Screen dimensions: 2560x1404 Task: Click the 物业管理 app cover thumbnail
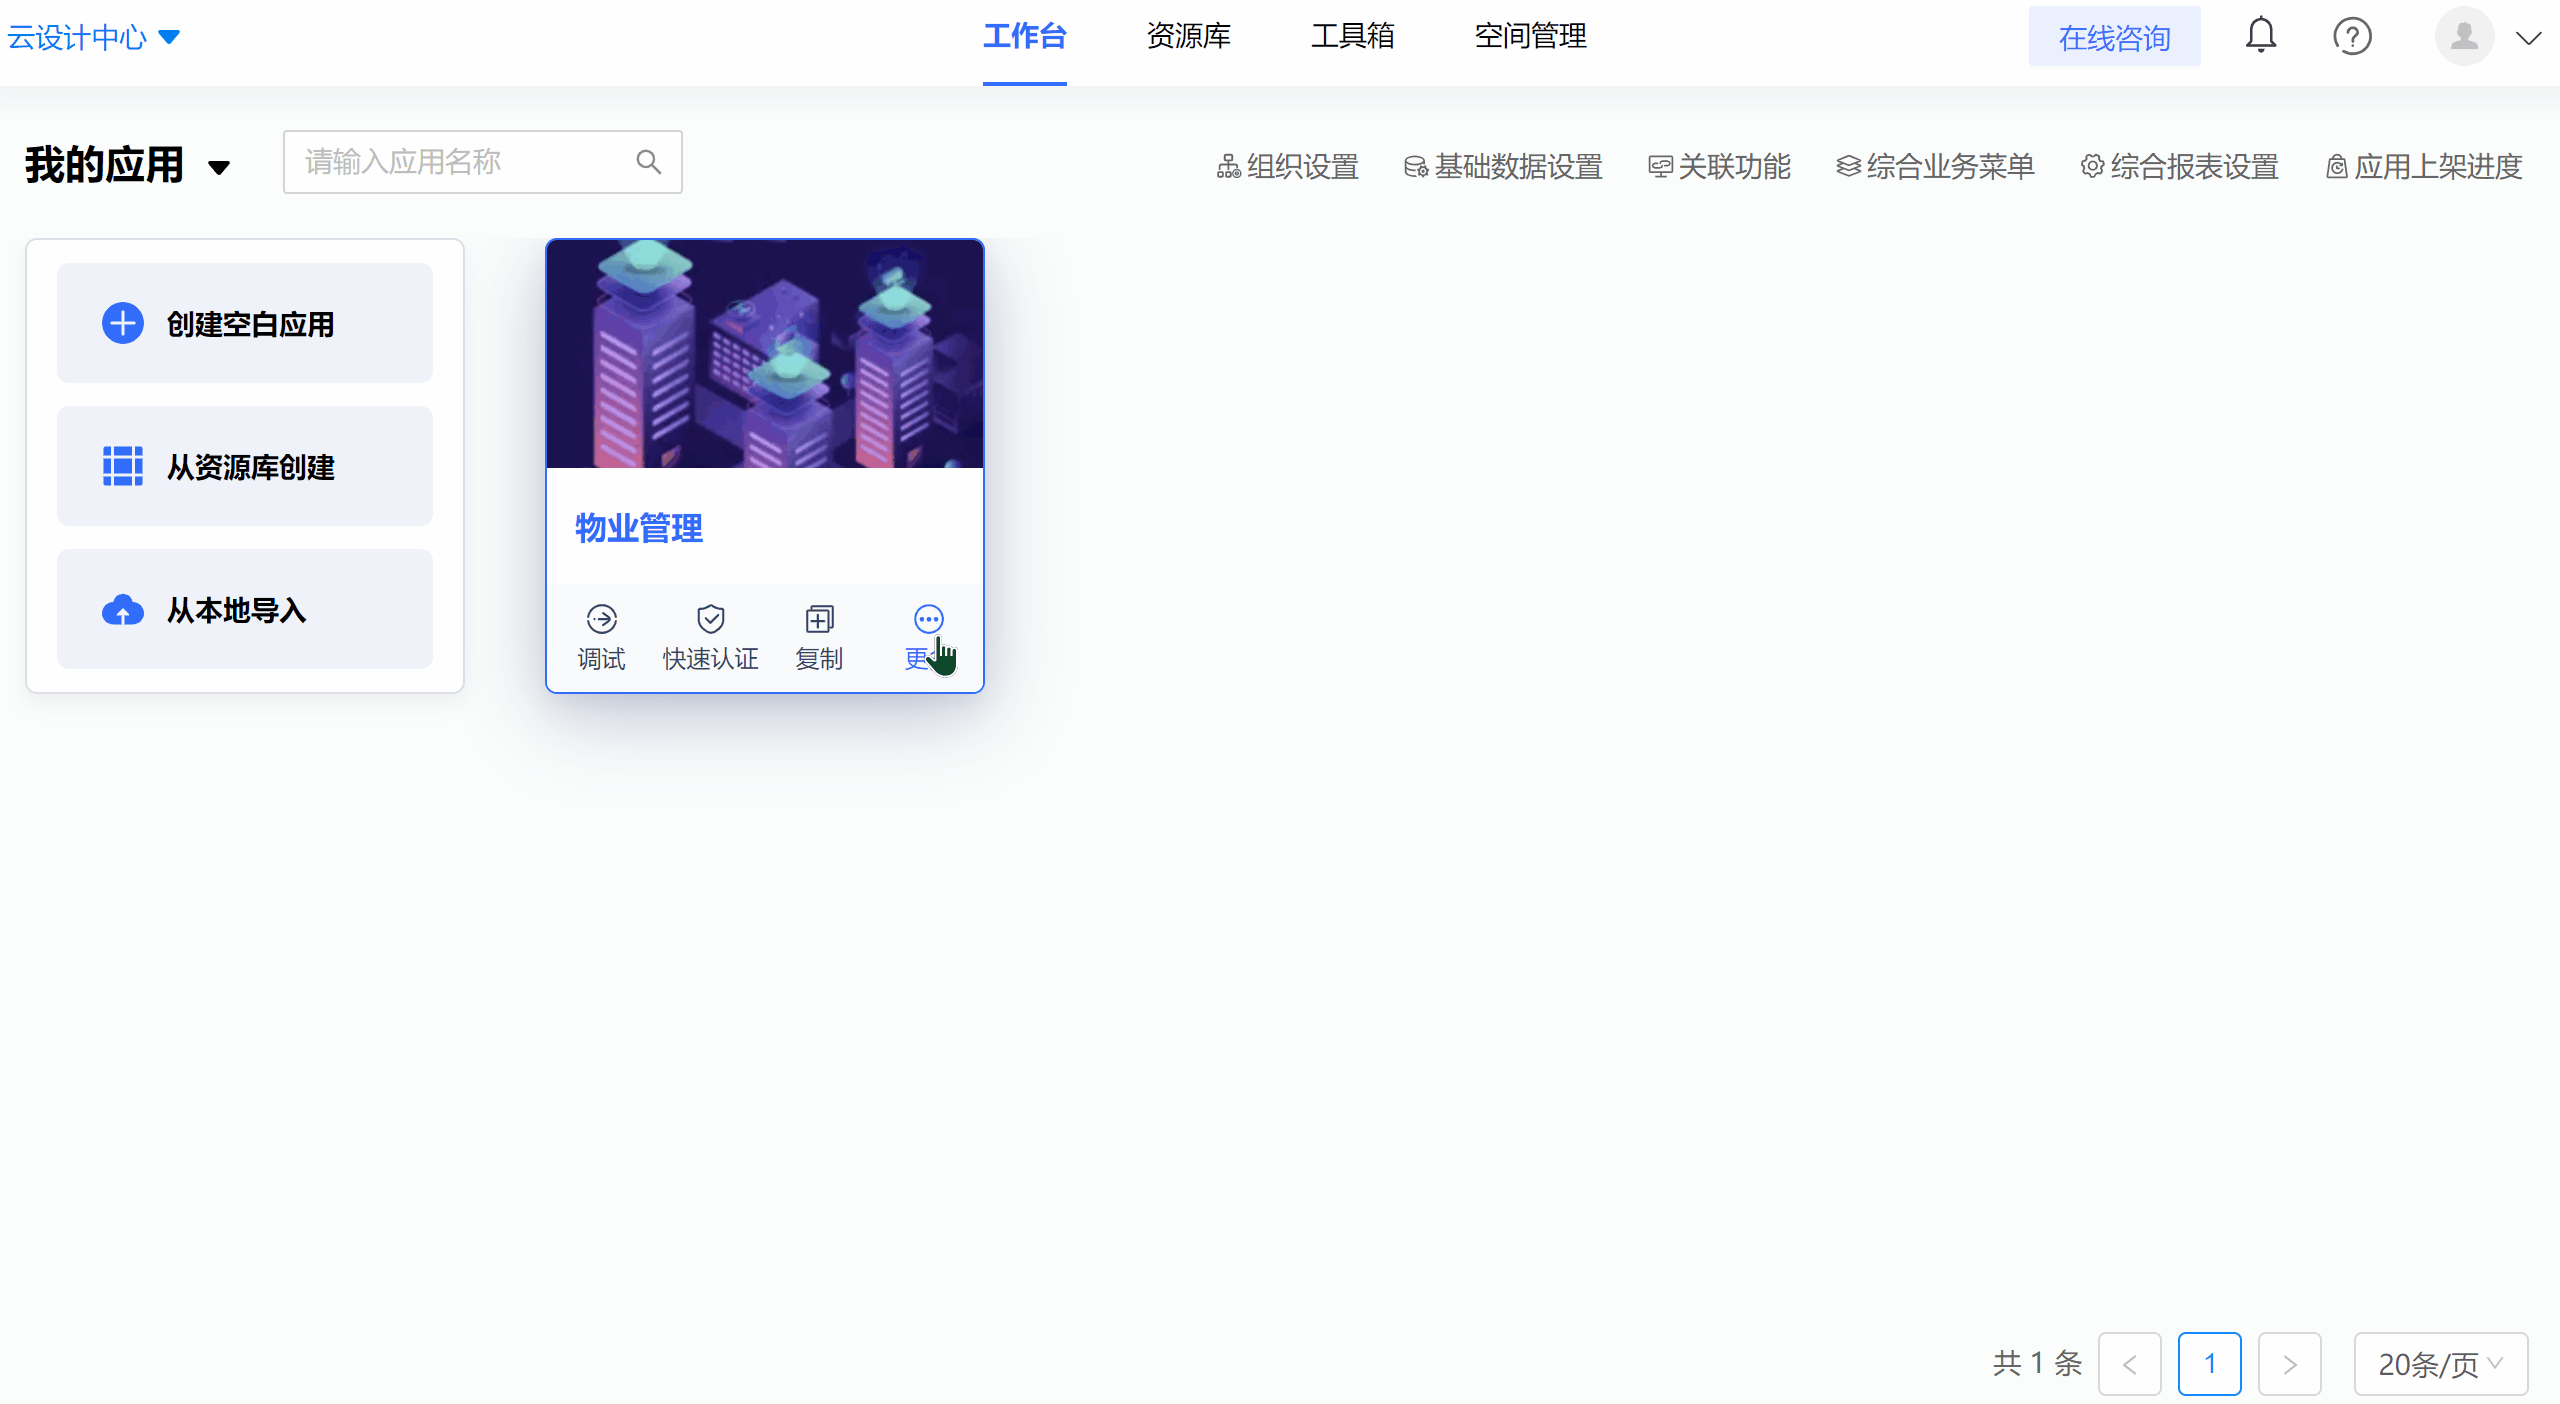coord(765,354)
